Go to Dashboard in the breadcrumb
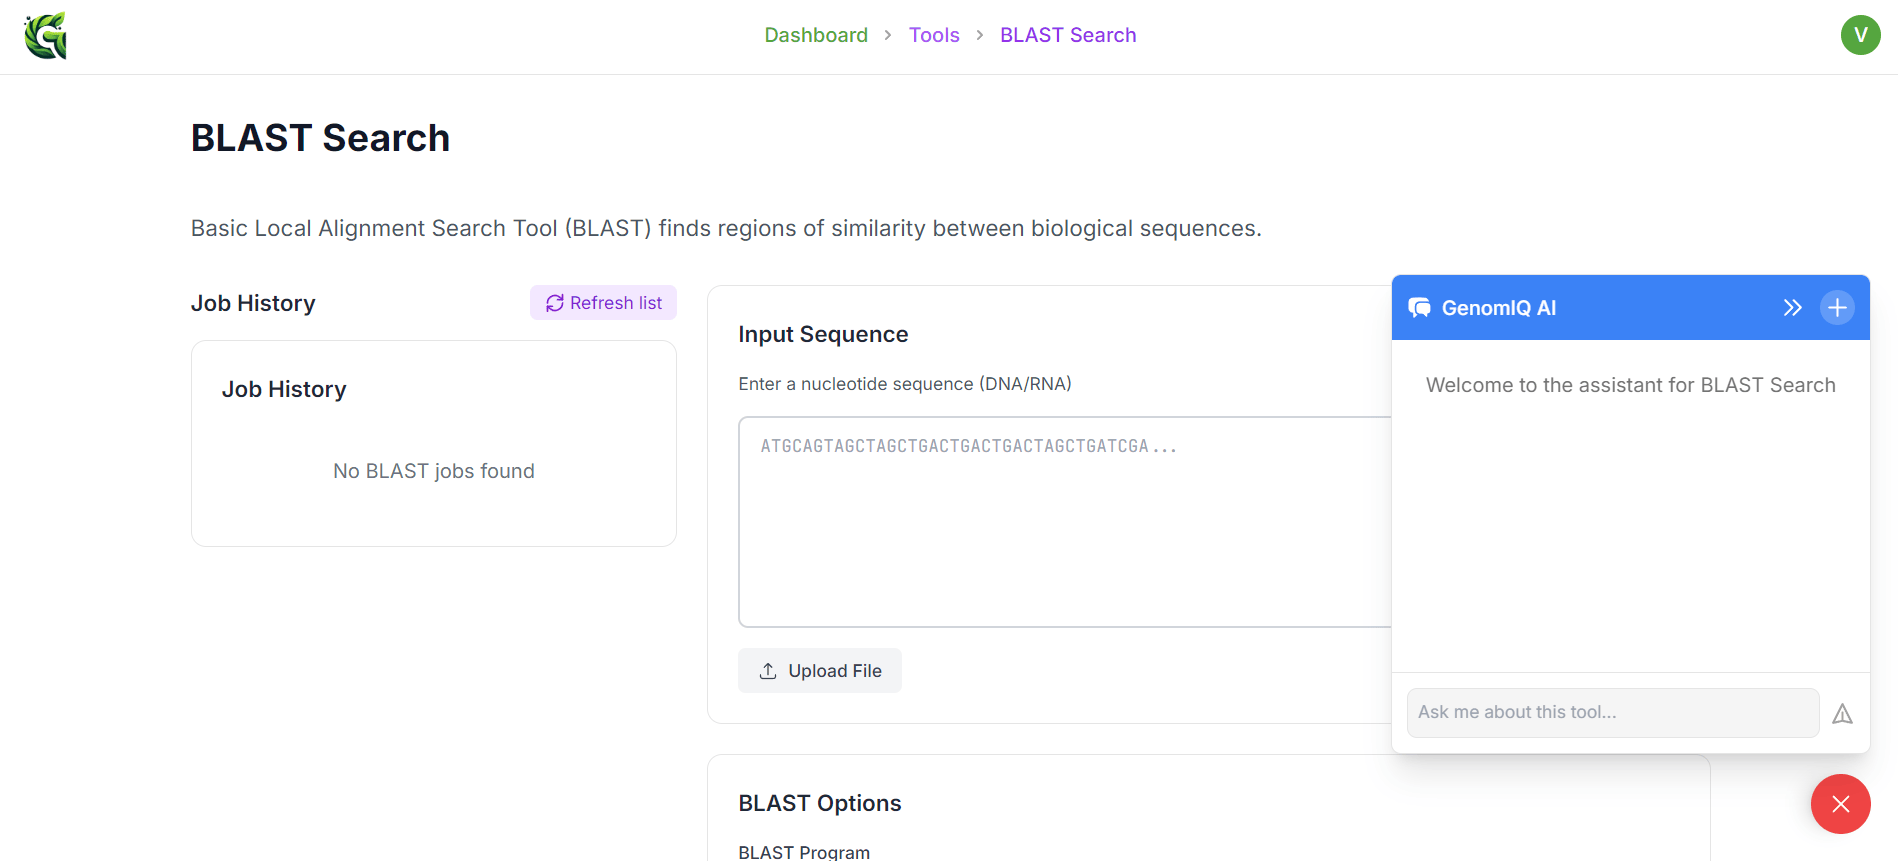This screenshot has height=861, width=1898. click(815, 35)
